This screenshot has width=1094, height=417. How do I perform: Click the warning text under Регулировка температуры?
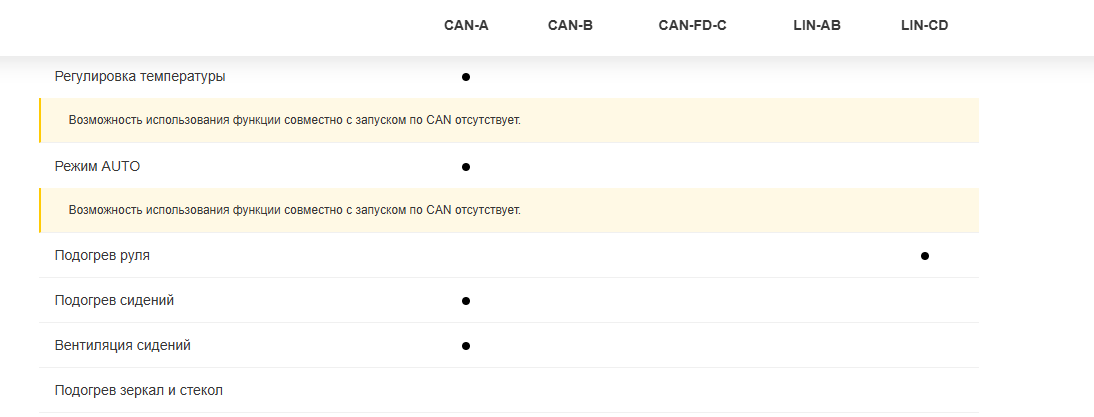(294, 121)
